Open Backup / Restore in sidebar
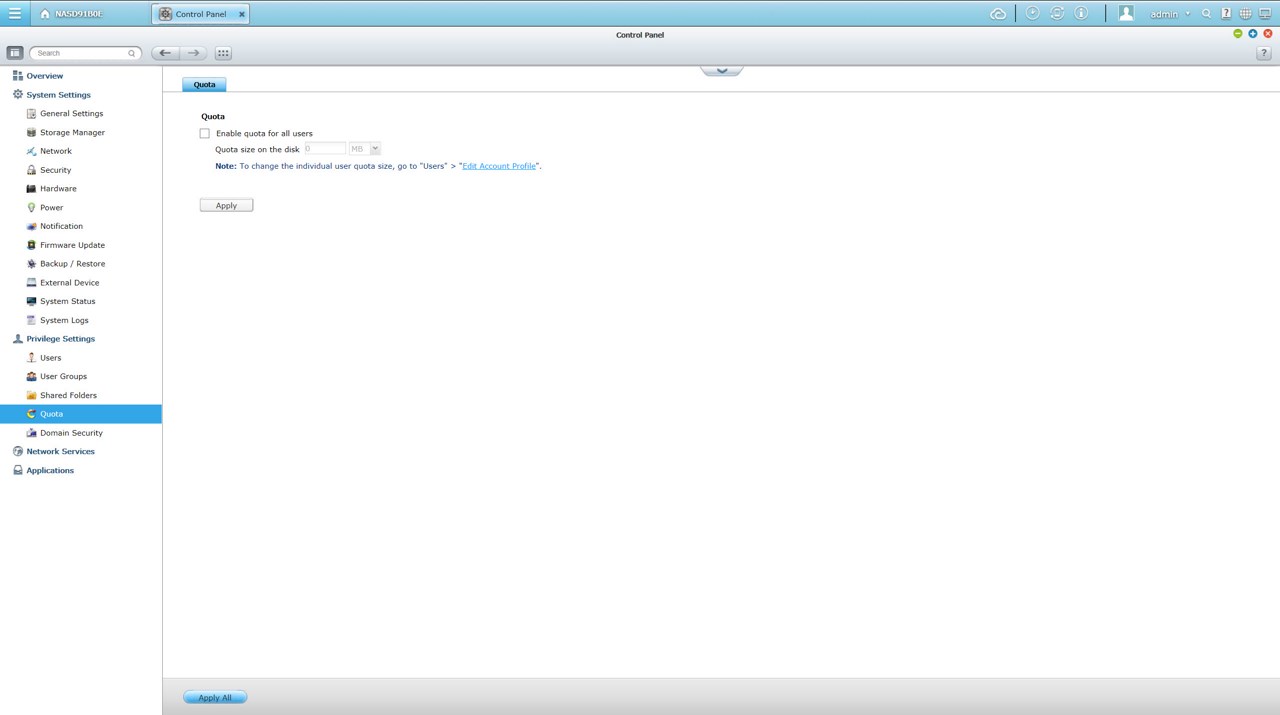This screenshot has width=1280, height=715. click(72, 263)
